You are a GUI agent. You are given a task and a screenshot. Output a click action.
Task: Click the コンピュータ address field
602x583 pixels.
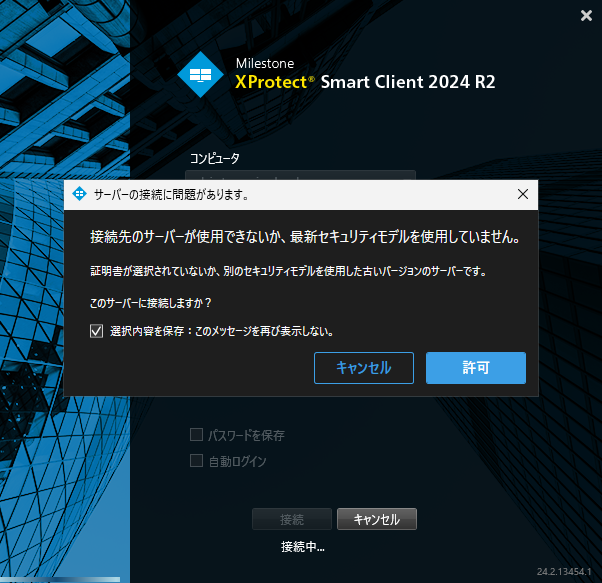pyautogui.click(x=300, y=175)
